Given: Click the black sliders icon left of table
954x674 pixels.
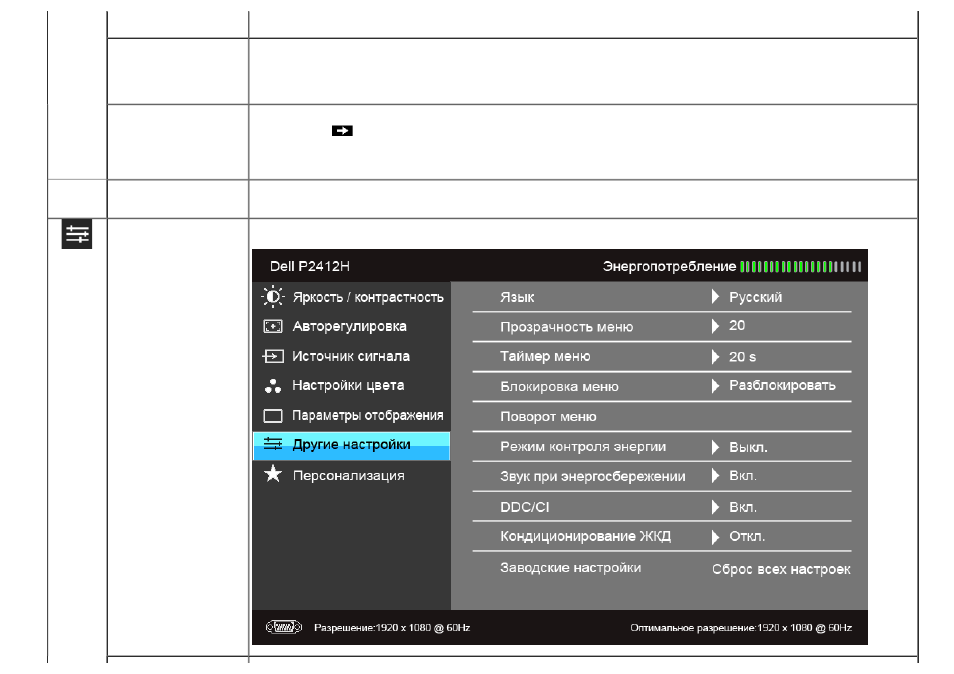Looking at the screenshot, I should tap(77, 234).
